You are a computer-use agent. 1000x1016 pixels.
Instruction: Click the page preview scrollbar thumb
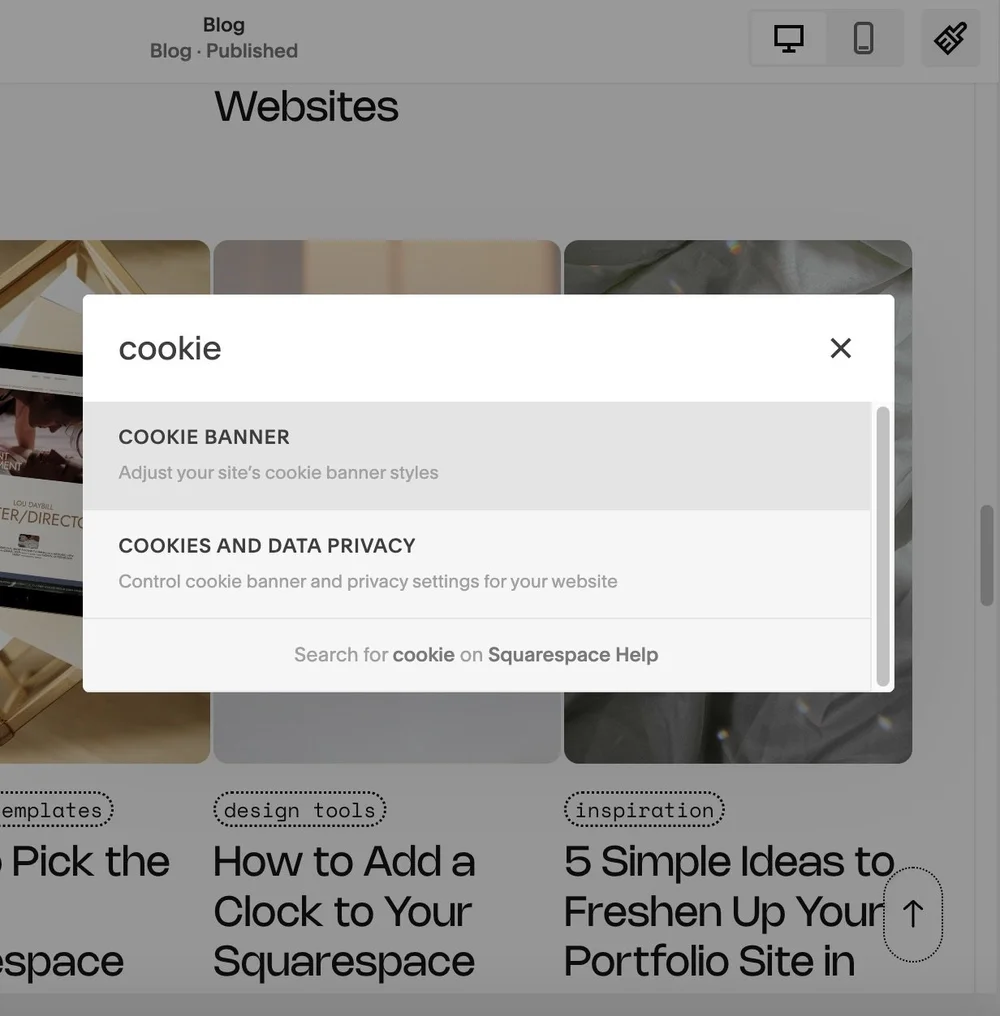(x=987, y=555)
